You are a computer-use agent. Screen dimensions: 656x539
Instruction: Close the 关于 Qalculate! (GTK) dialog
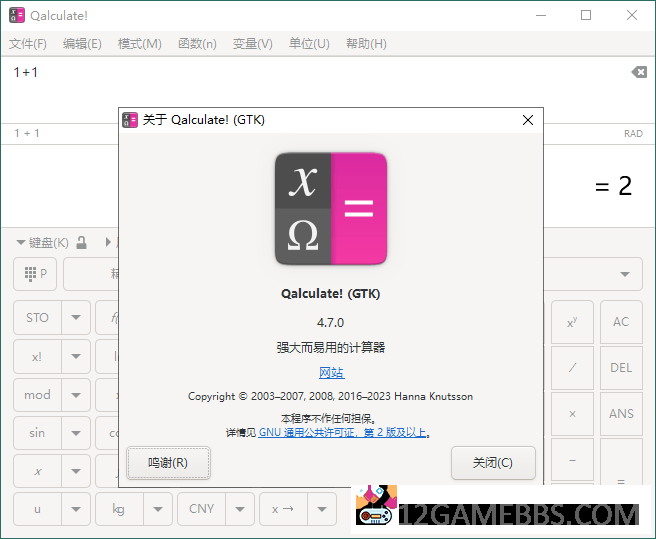[528, 120]
